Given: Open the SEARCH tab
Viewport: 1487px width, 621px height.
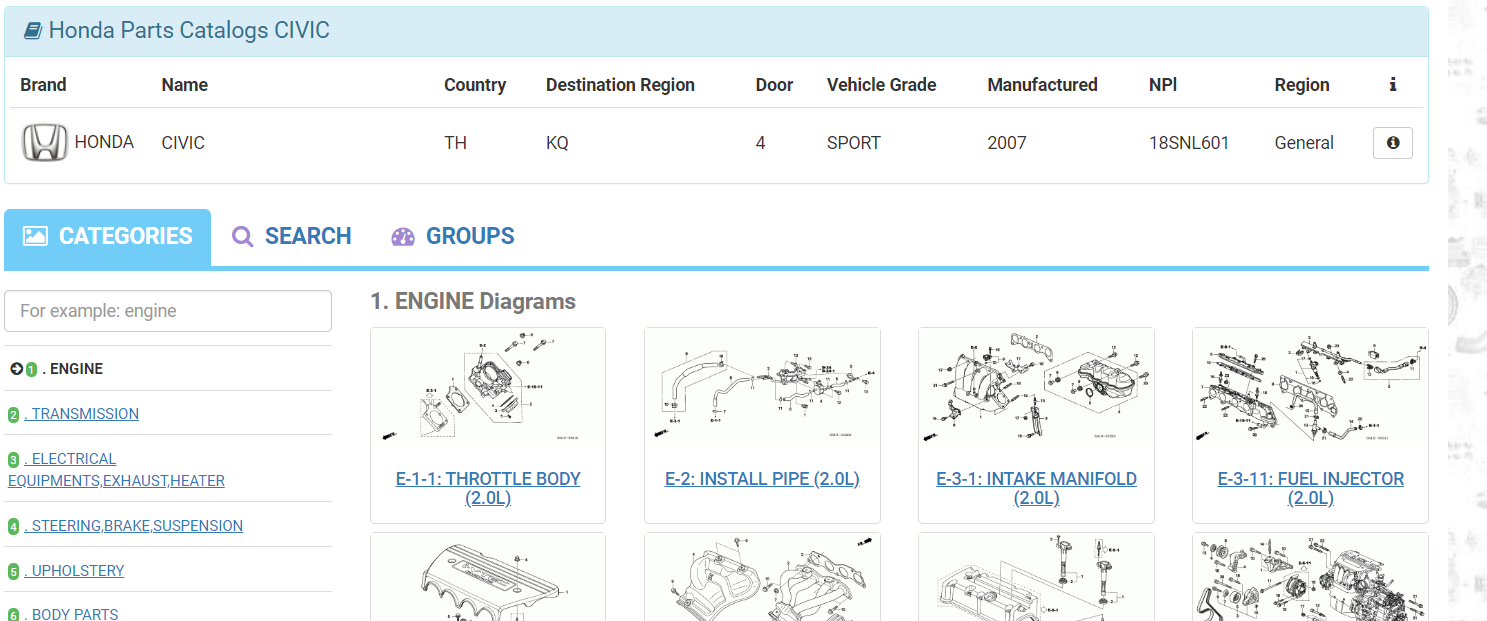Looking at the screenshot, I should coord(291,237).
